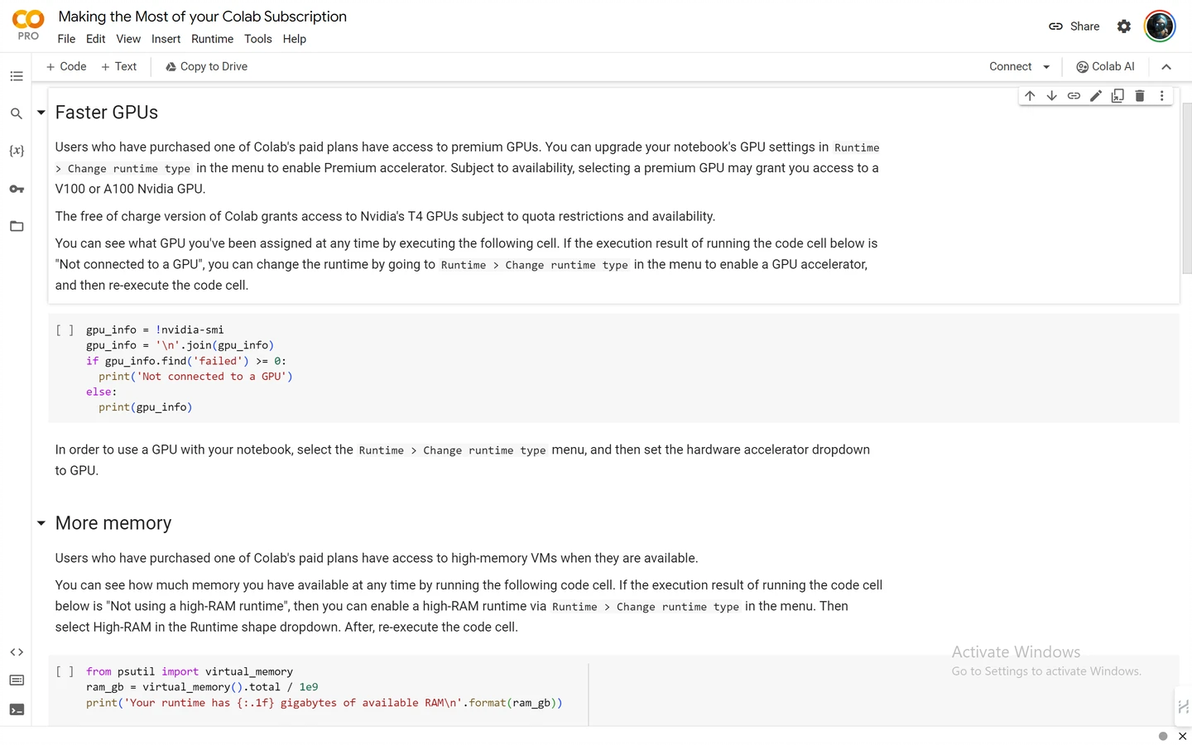Open code snippets panel
The width and height of the screenshot is (1192, 745).
point(16,652)
